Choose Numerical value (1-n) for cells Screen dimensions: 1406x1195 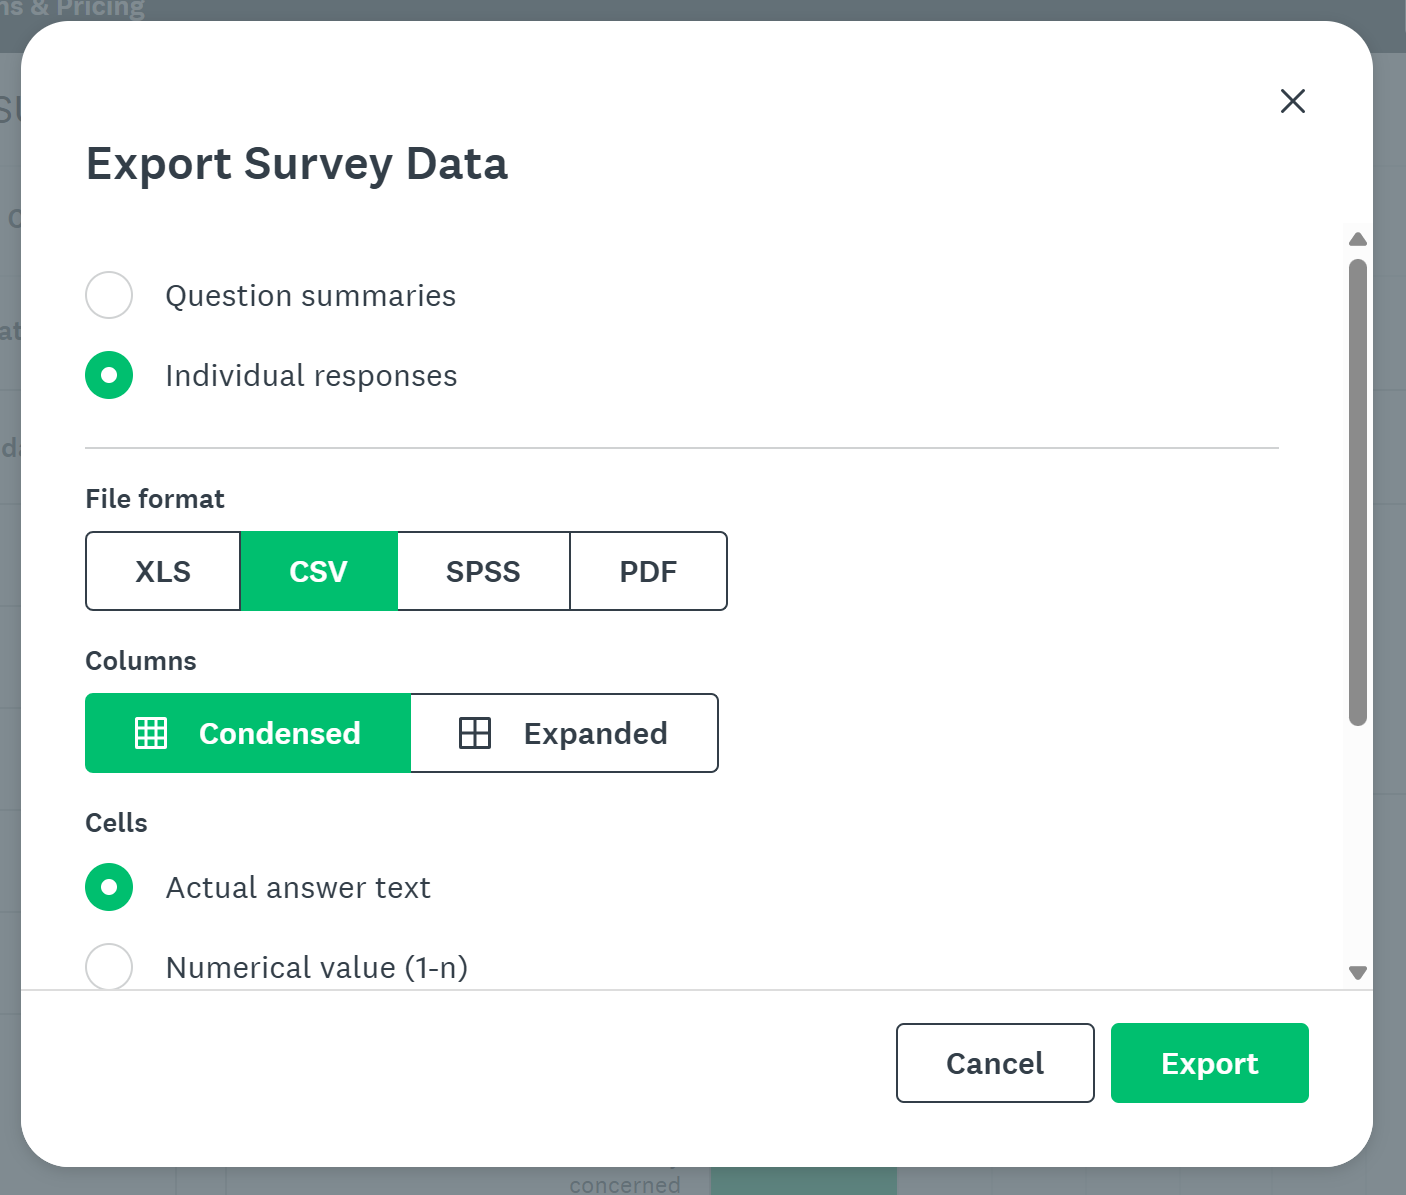[109, 967]
